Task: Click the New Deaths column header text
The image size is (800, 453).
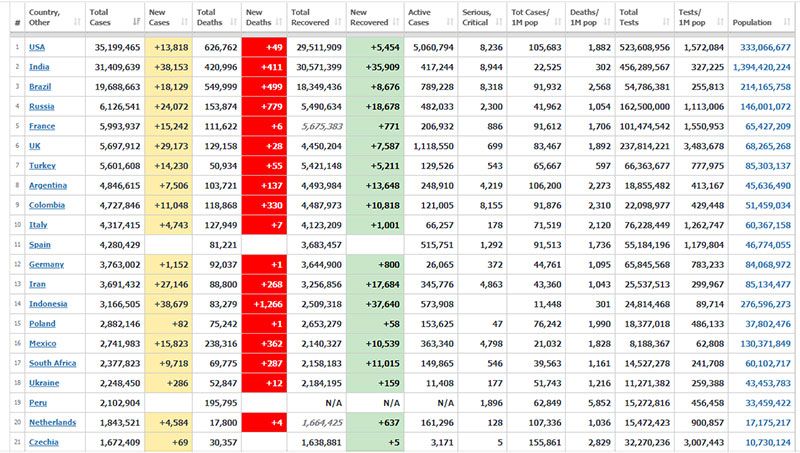Action: [258, 17]
